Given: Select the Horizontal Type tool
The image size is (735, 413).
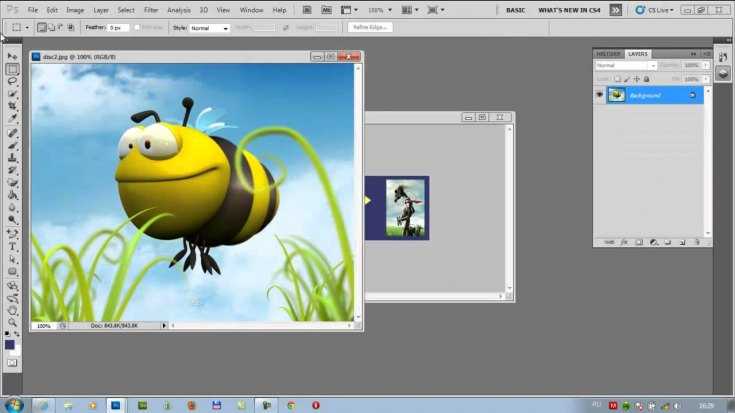Looking at the screenshot, I should pyautogui.click(x=12, y=247).
